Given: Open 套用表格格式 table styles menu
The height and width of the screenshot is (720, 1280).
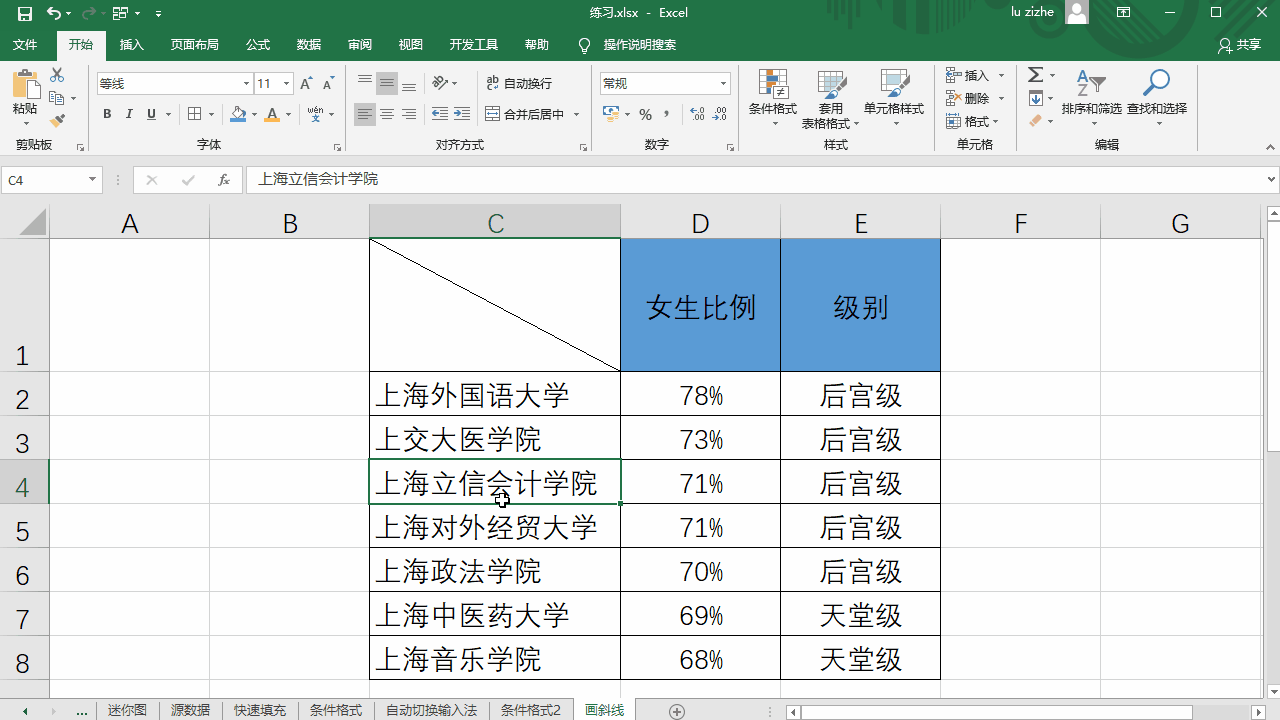Looking at the screenshot, I should coord(831,98).
